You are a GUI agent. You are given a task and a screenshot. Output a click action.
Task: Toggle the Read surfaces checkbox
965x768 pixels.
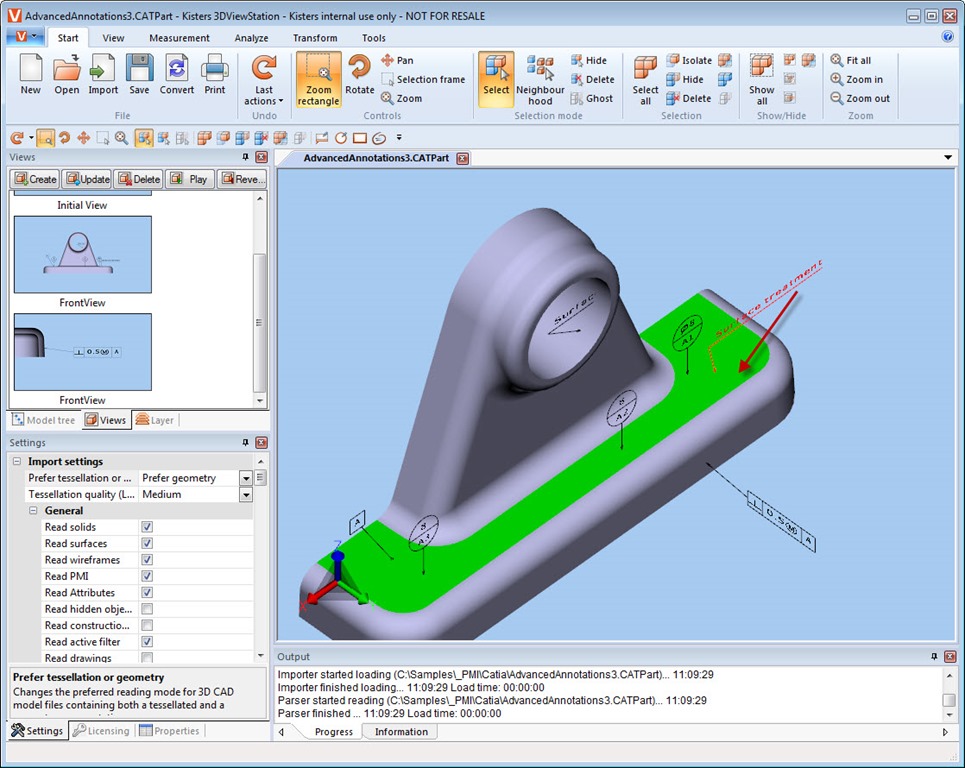pos(147,543)
